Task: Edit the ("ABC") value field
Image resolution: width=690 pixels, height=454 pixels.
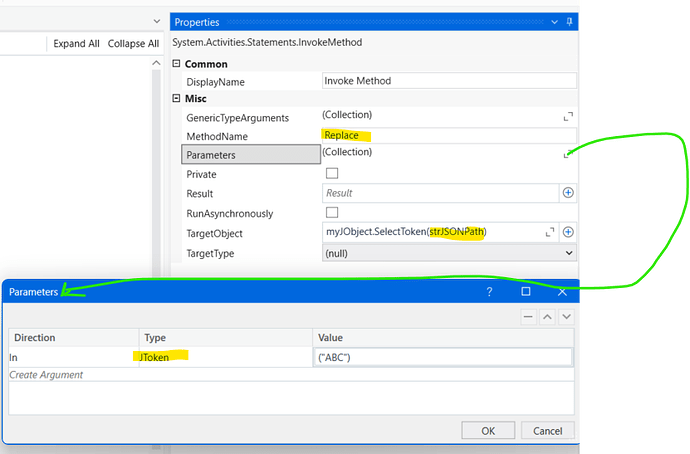Action: pyautogui.click(x=443, y=357)
